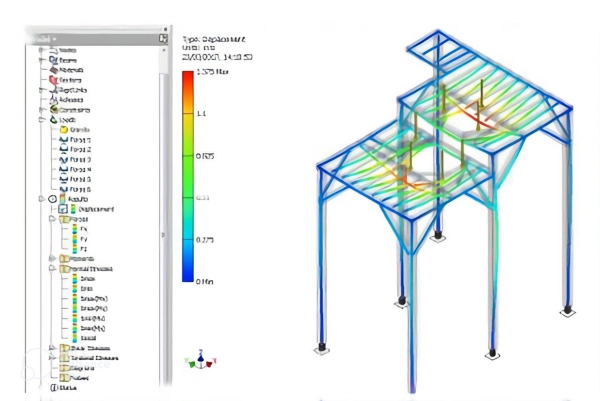The width and height of the screenshot is (600, 401).
Task: Click the Fx result icon
Action: [x=75, y=229]
